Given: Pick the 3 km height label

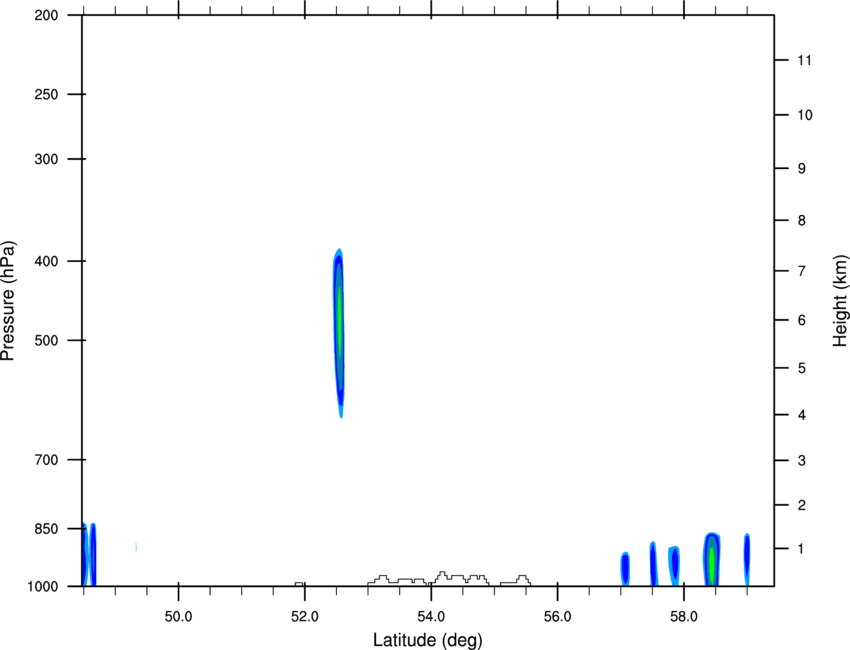Looking at the screenshot, I should 802,461.
